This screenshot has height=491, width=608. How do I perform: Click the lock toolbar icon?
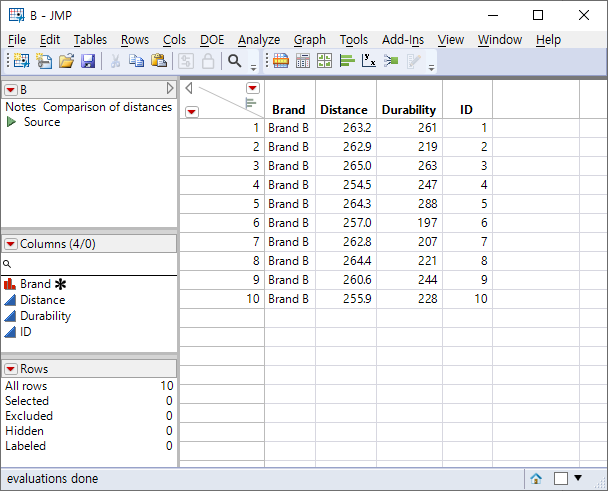coord(208,61)
